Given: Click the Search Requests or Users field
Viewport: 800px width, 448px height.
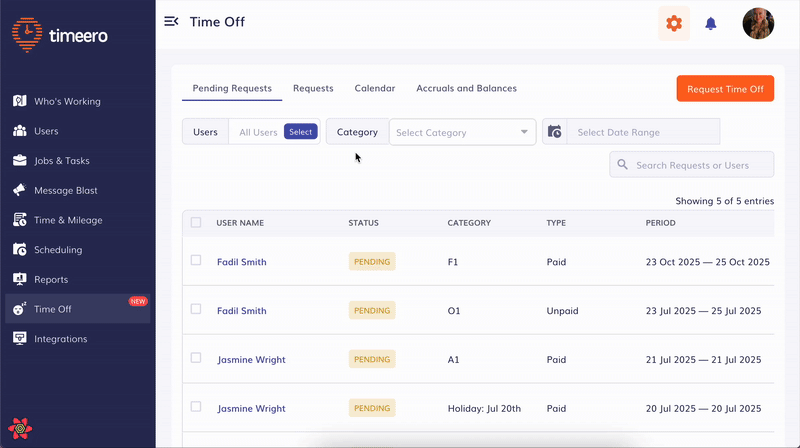Looking at the screenshot, I should coord(700,165).
